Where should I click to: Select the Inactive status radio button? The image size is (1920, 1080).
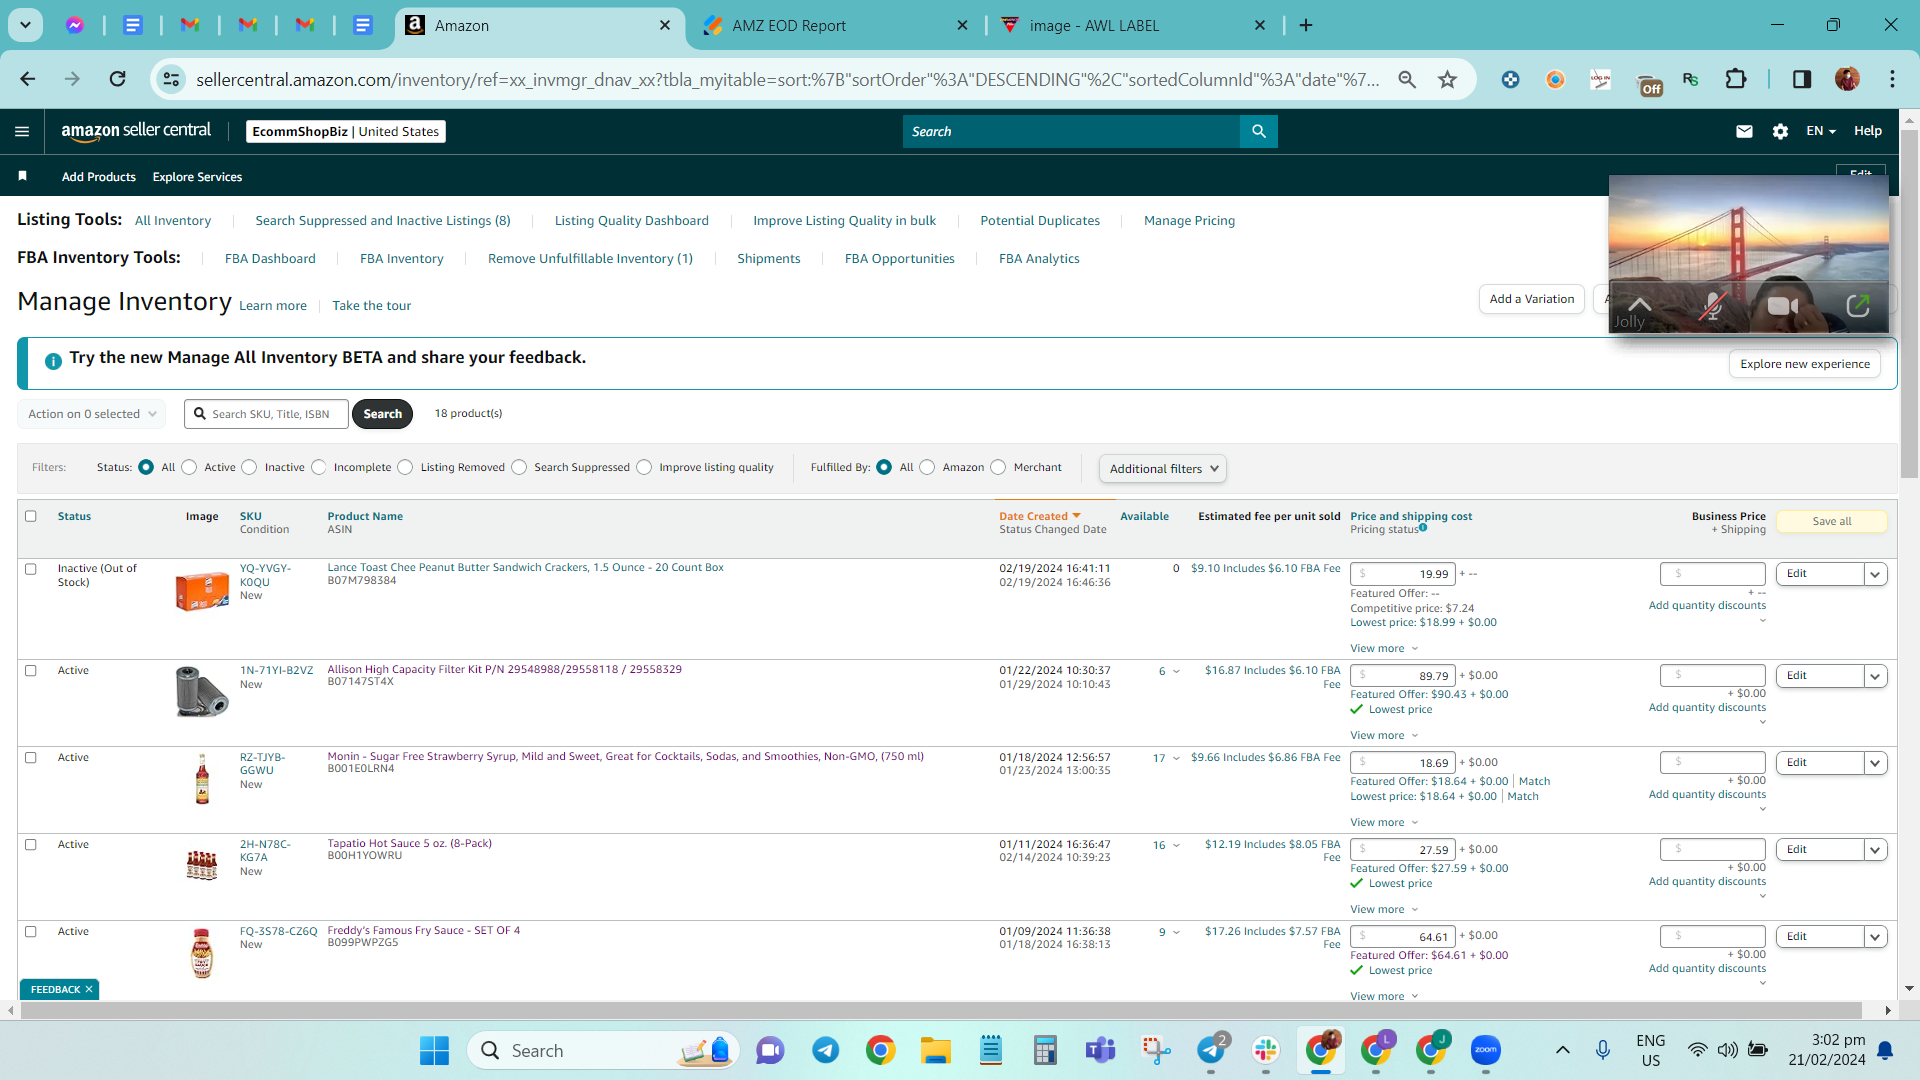point(249,467)
